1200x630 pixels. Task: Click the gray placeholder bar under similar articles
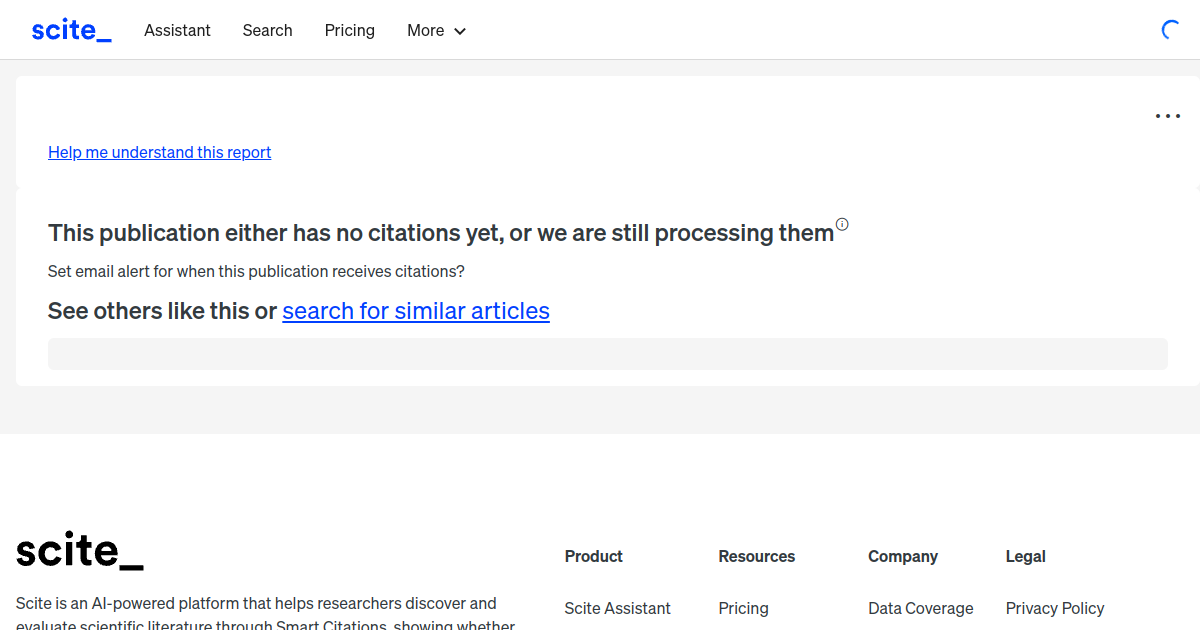(x=607, y=354)
